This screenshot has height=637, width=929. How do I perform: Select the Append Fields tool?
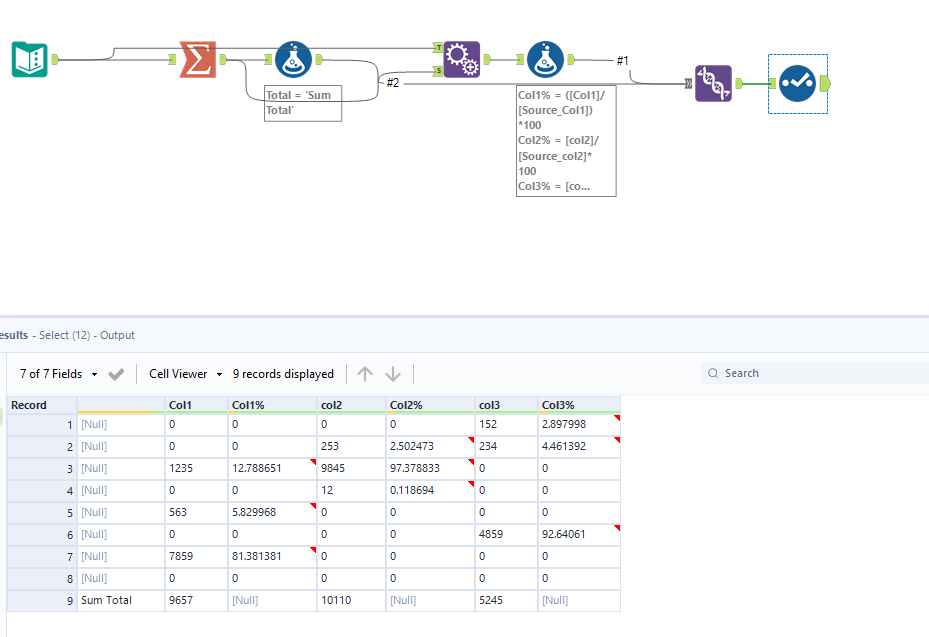tap(461, 59)
